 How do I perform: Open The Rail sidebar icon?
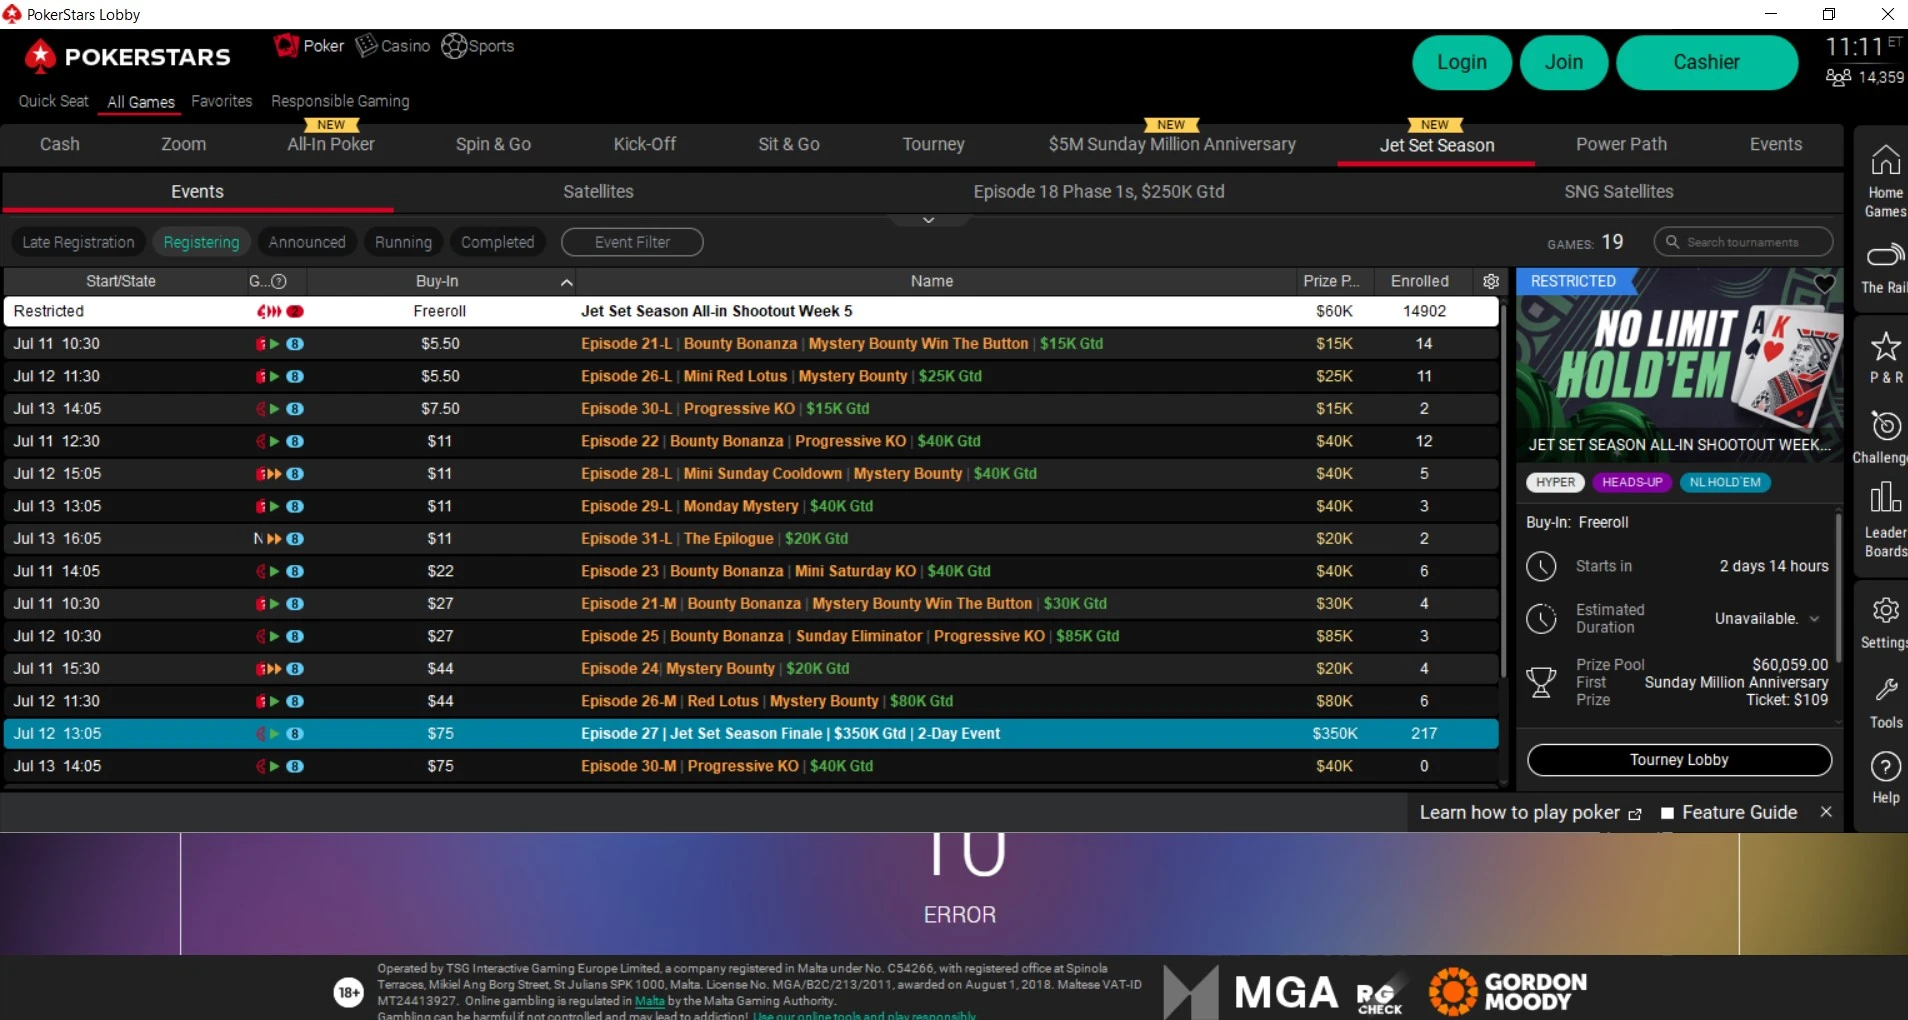[x=1885, y=267]
